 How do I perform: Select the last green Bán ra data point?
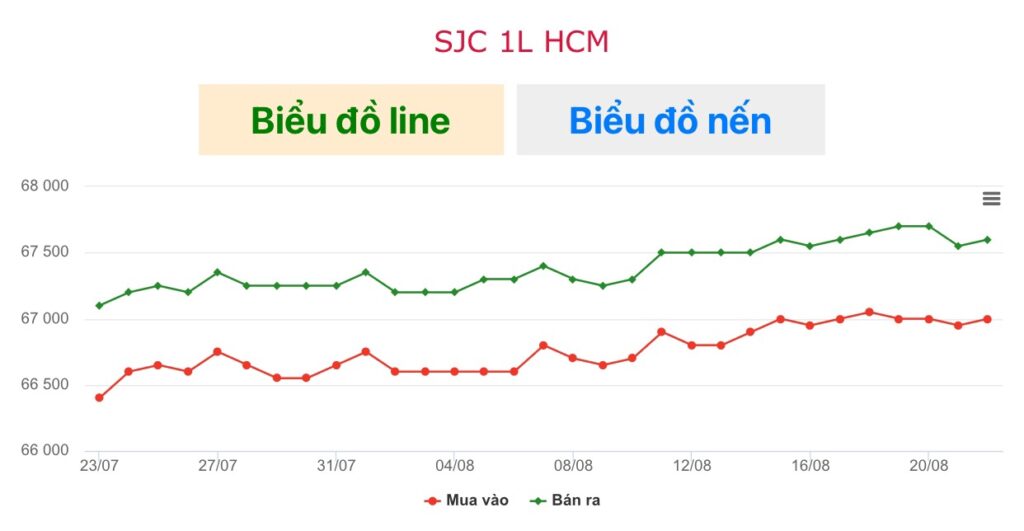[x=987, y=240]
